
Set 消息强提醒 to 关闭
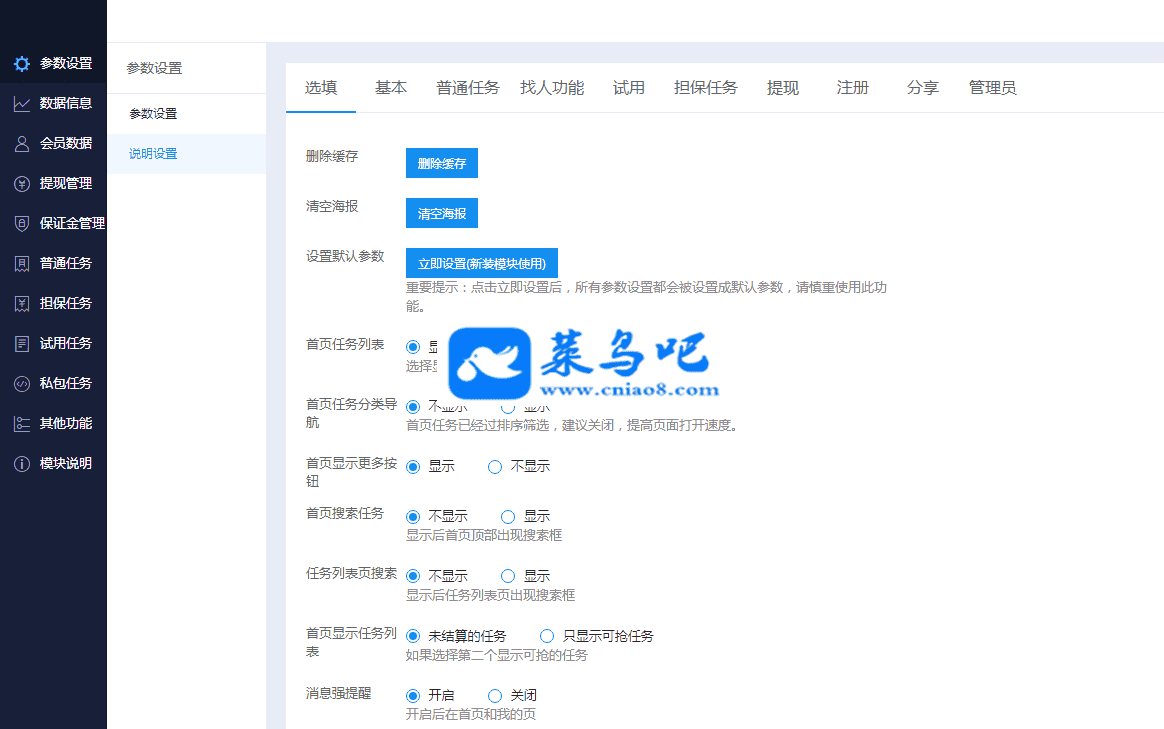tap(495, 695)
